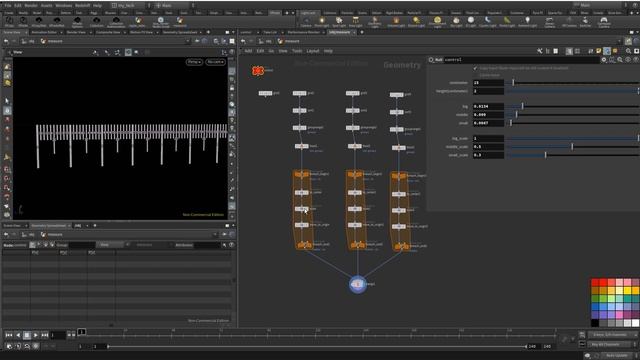Select the viewport Select tool in left toolbar
The width and height of the screenshot is (640, 360).
[7, 101]
